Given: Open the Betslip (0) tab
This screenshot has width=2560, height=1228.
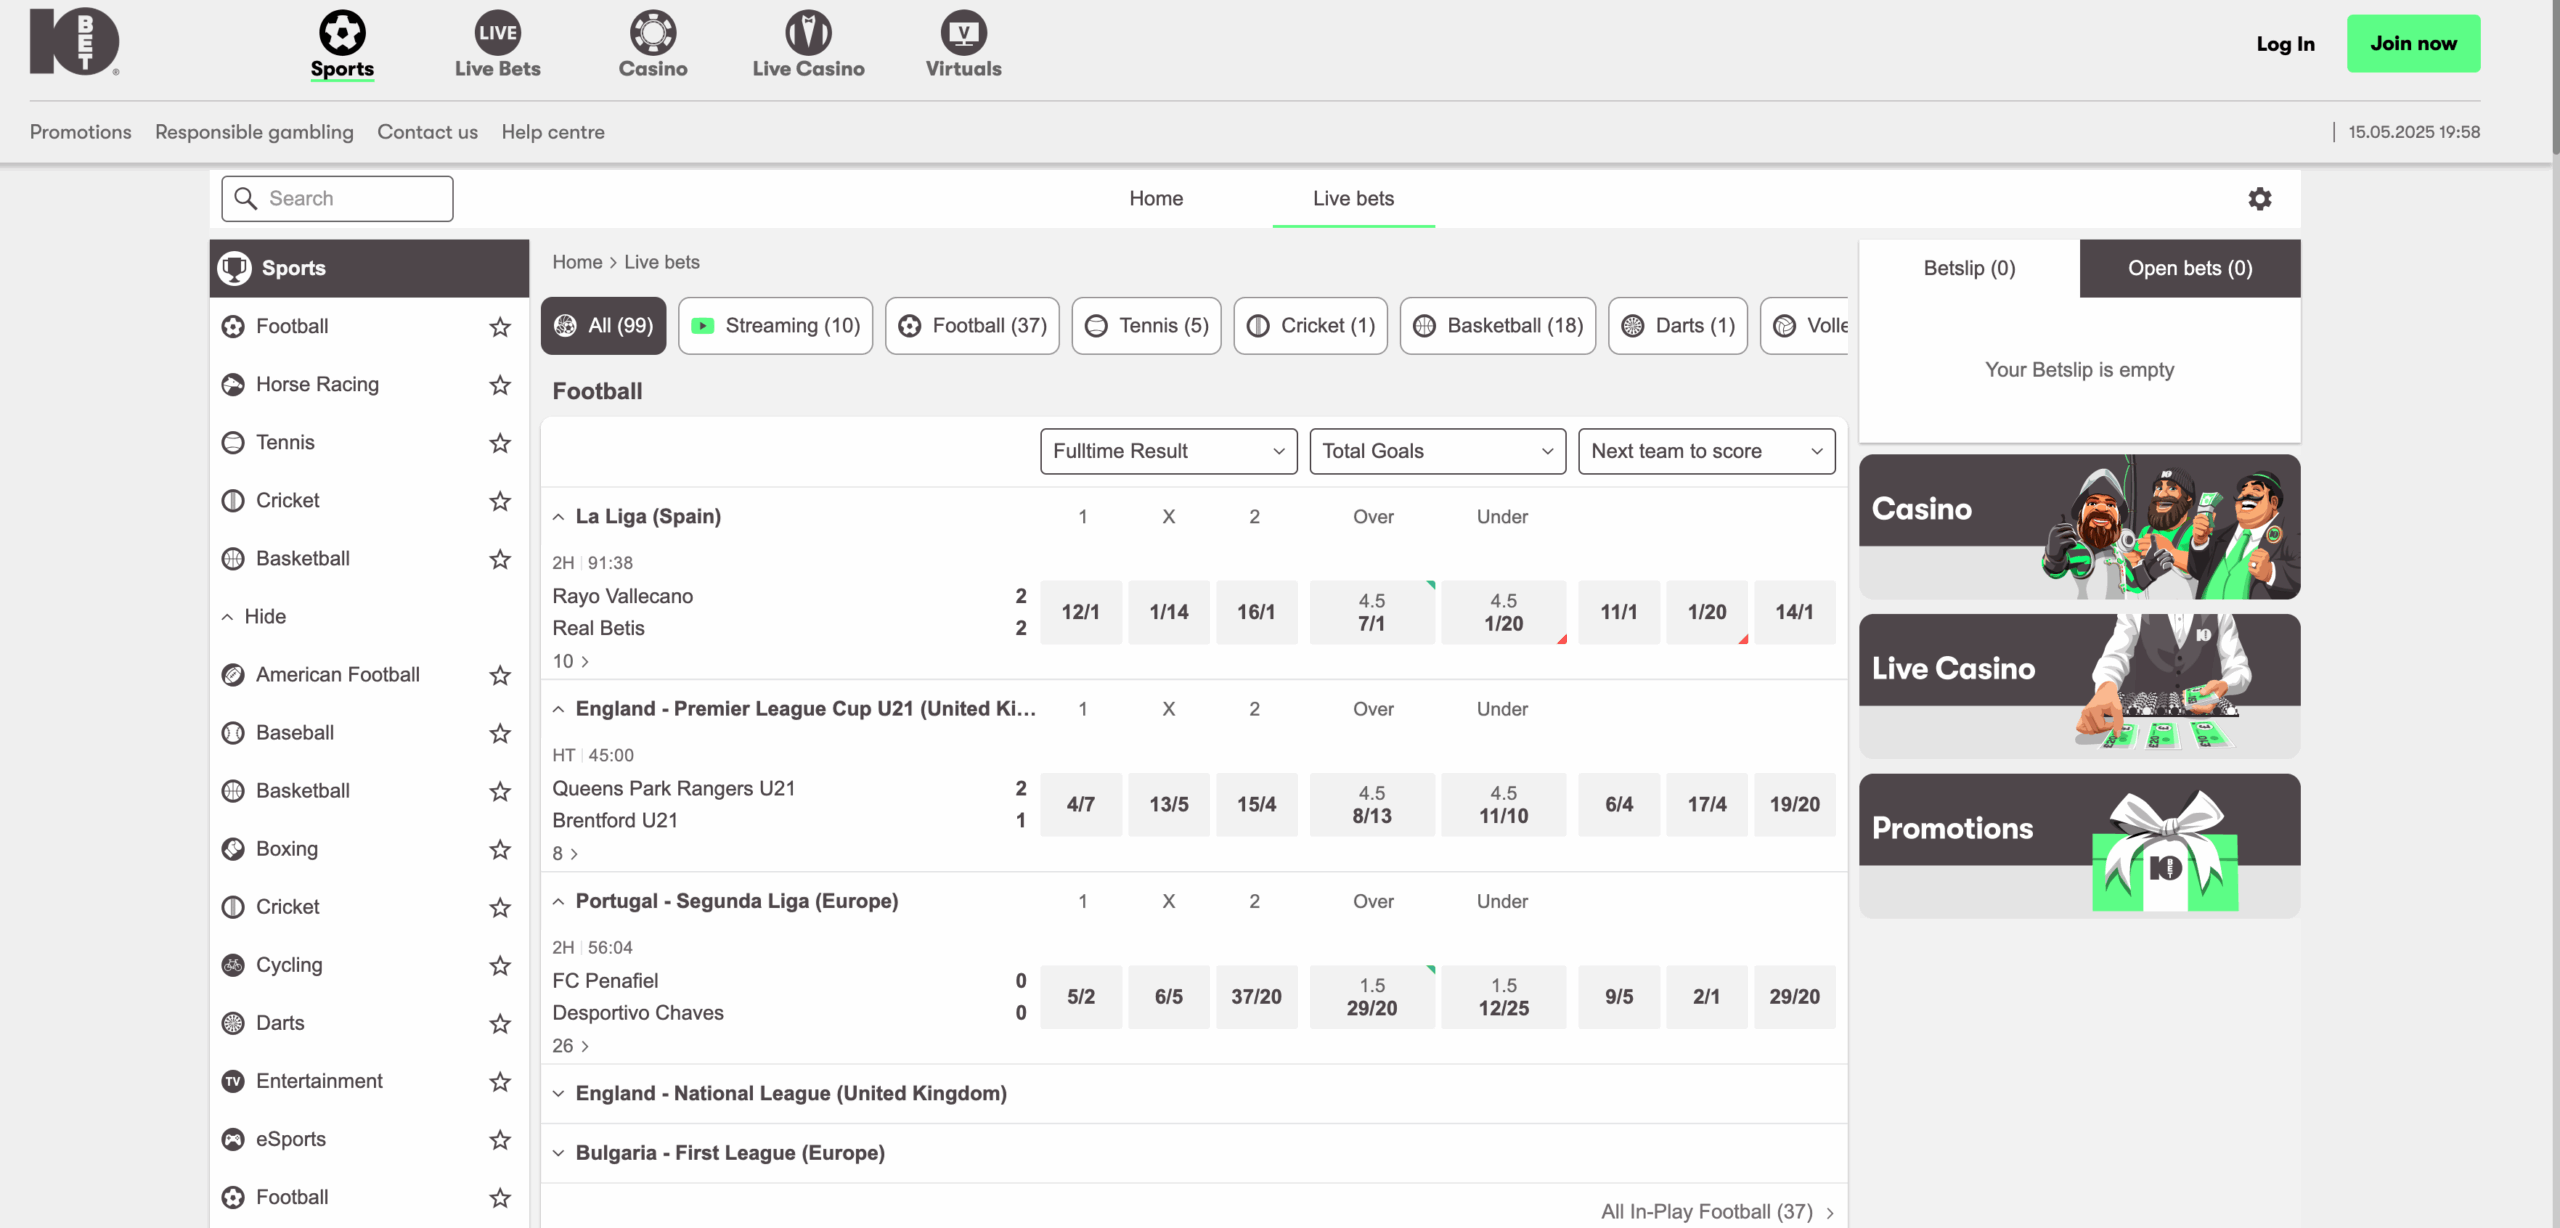Looking at the screenshot, I should pyautogui.click(x=1969, y=268).
